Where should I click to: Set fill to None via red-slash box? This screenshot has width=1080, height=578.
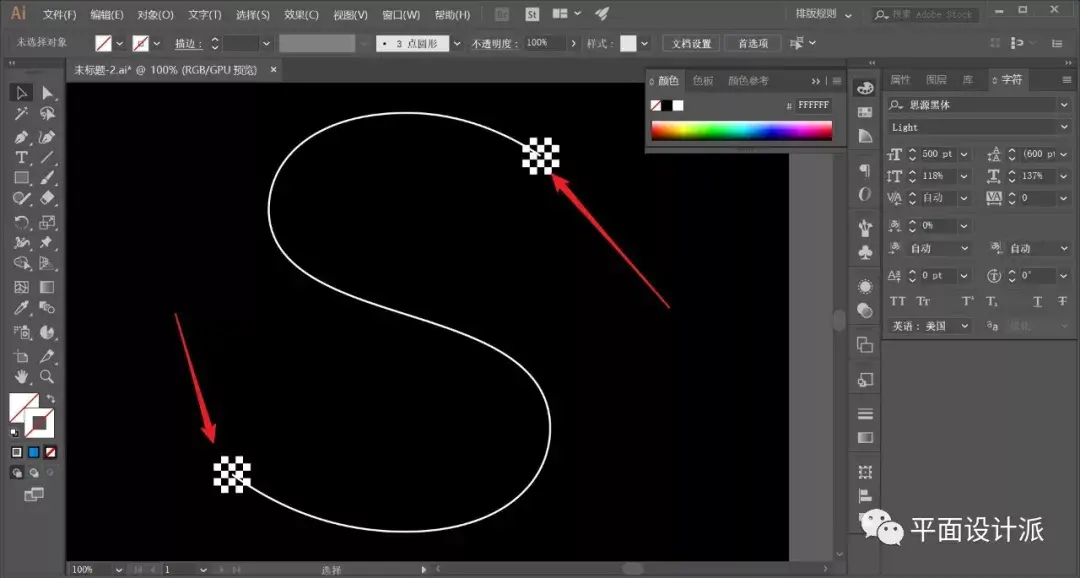(50, 453)
